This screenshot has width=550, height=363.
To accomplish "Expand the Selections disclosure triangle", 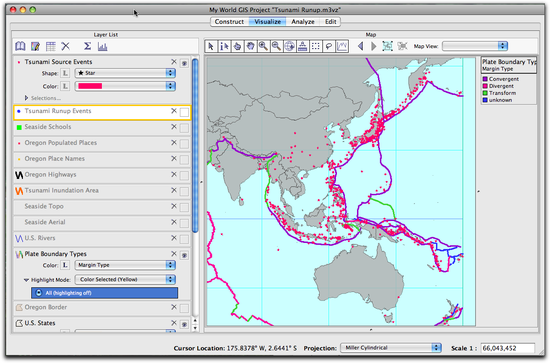I will click(x=26, y=98).
